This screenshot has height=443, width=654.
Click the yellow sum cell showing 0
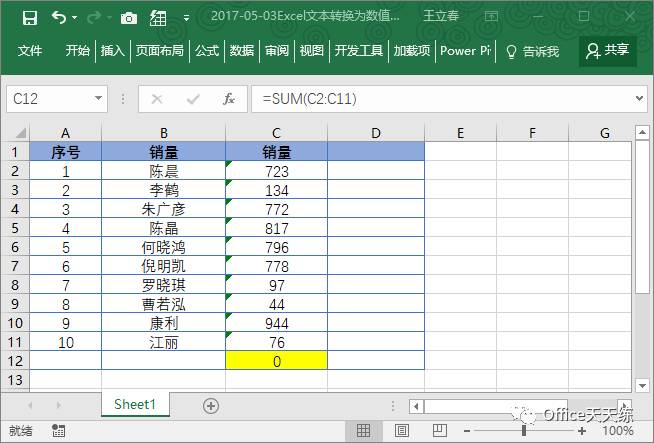277,361
